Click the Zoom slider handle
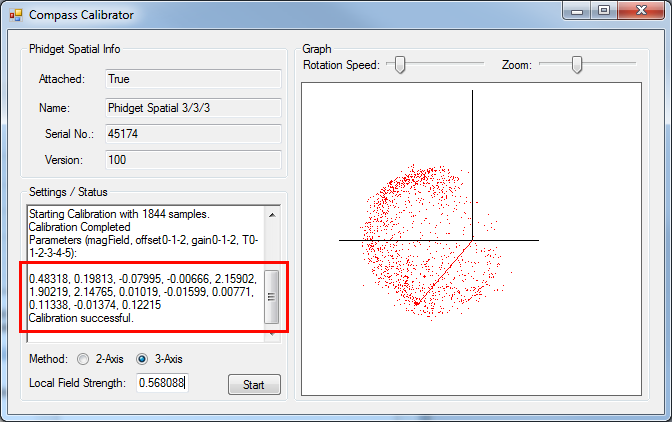 577,65
